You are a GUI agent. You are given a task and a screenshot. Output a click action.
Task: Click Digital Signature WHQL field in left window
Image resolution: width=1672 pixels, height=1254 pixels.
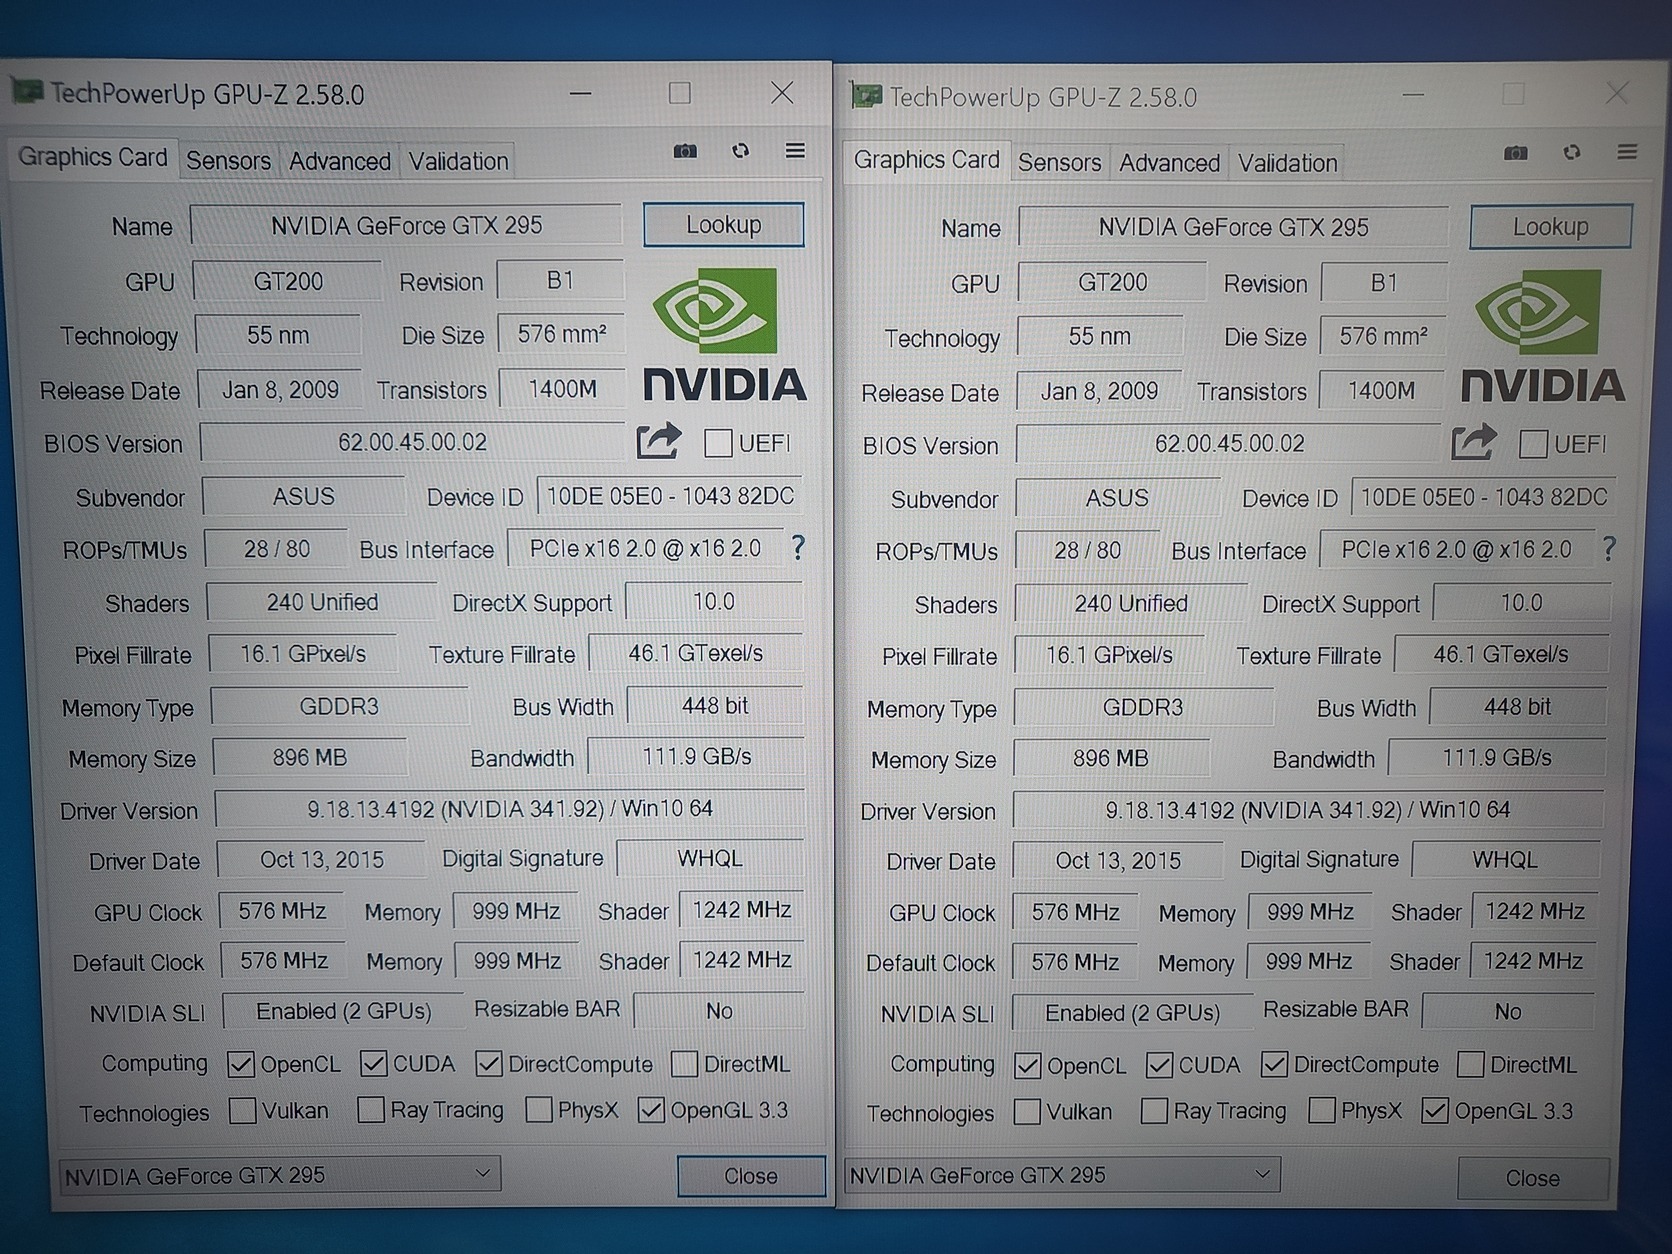[x=710, y=858]
